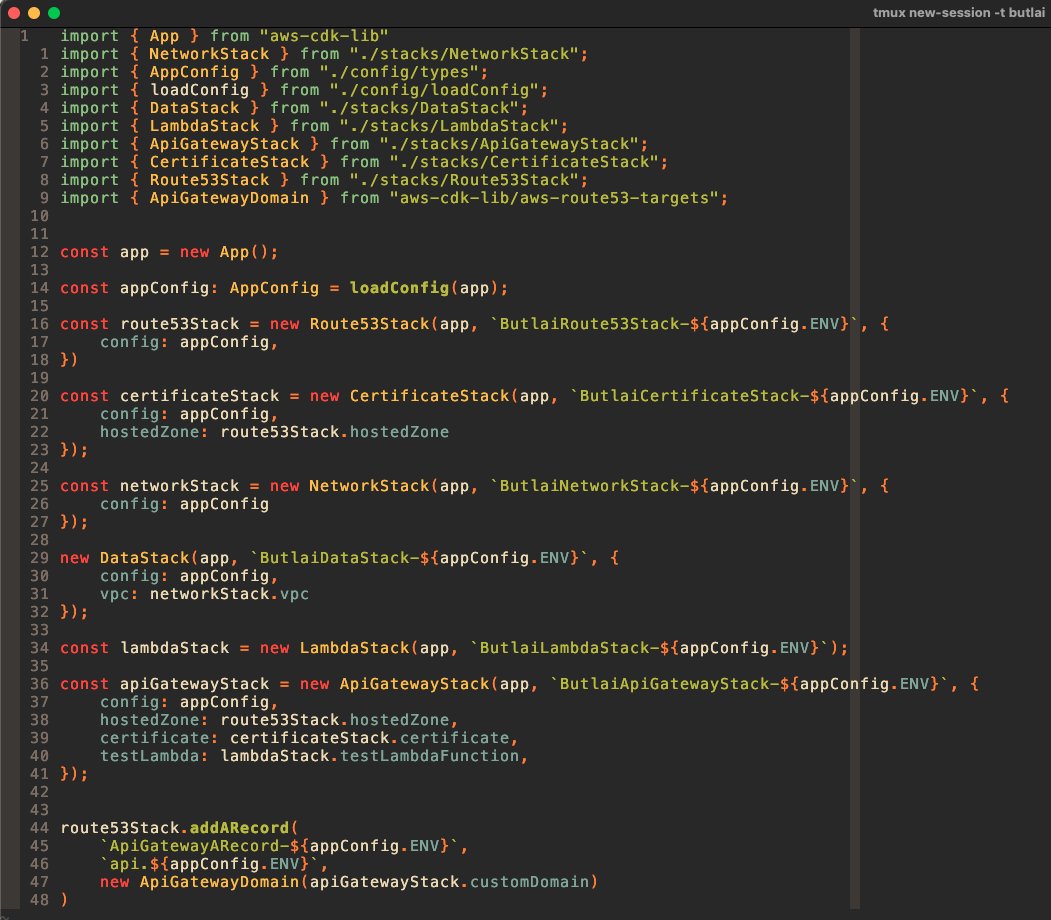
Task: Click 'vpc: networkStack.vpc' on line 31
Action: (204, 594)
